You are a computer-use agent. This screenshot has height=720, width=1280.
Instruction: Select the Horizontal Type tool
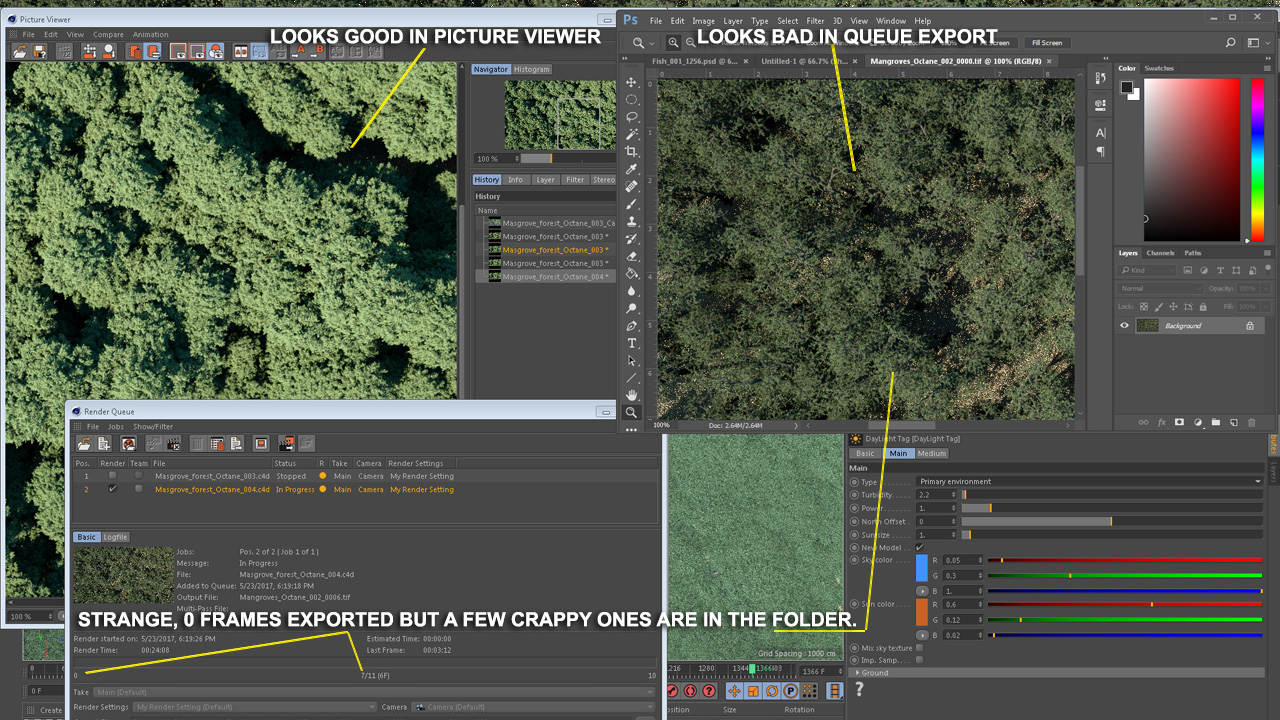pos(631,343)
